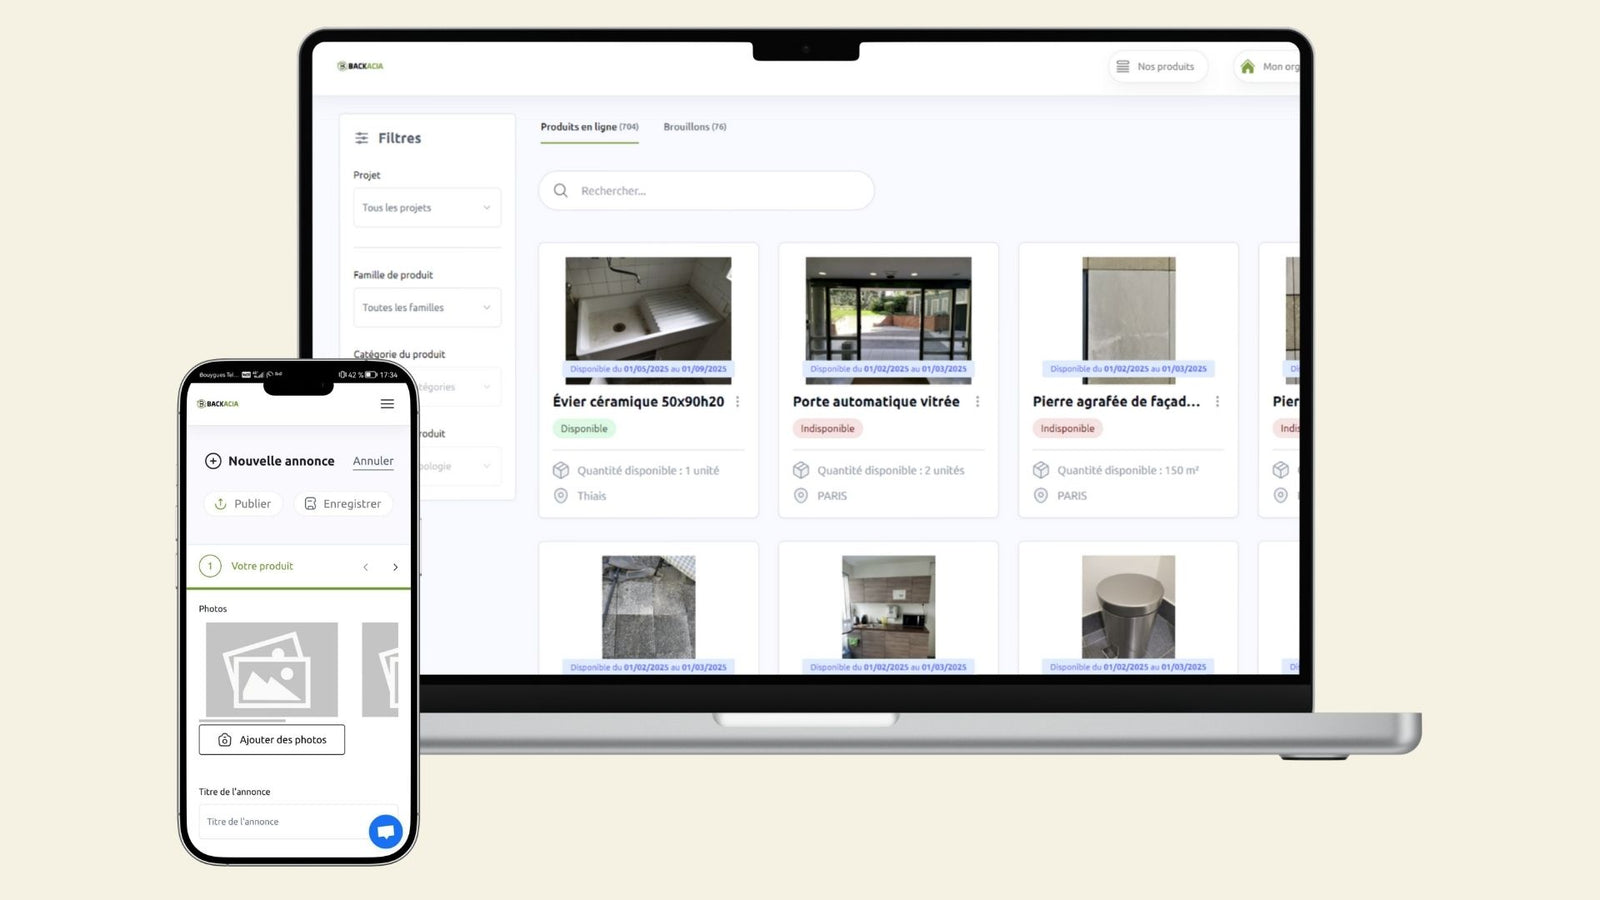Open the kitchen cabinets product photo
1600x900 pixels.
pyautogui.click(x=888, y=612)
